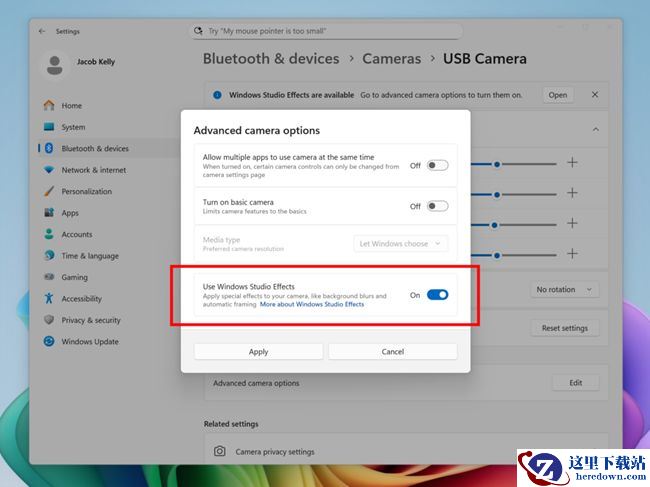The image size is (650, 487).
Task: Open Jacob Kelly's profile avatar
Action: [55, 65]
